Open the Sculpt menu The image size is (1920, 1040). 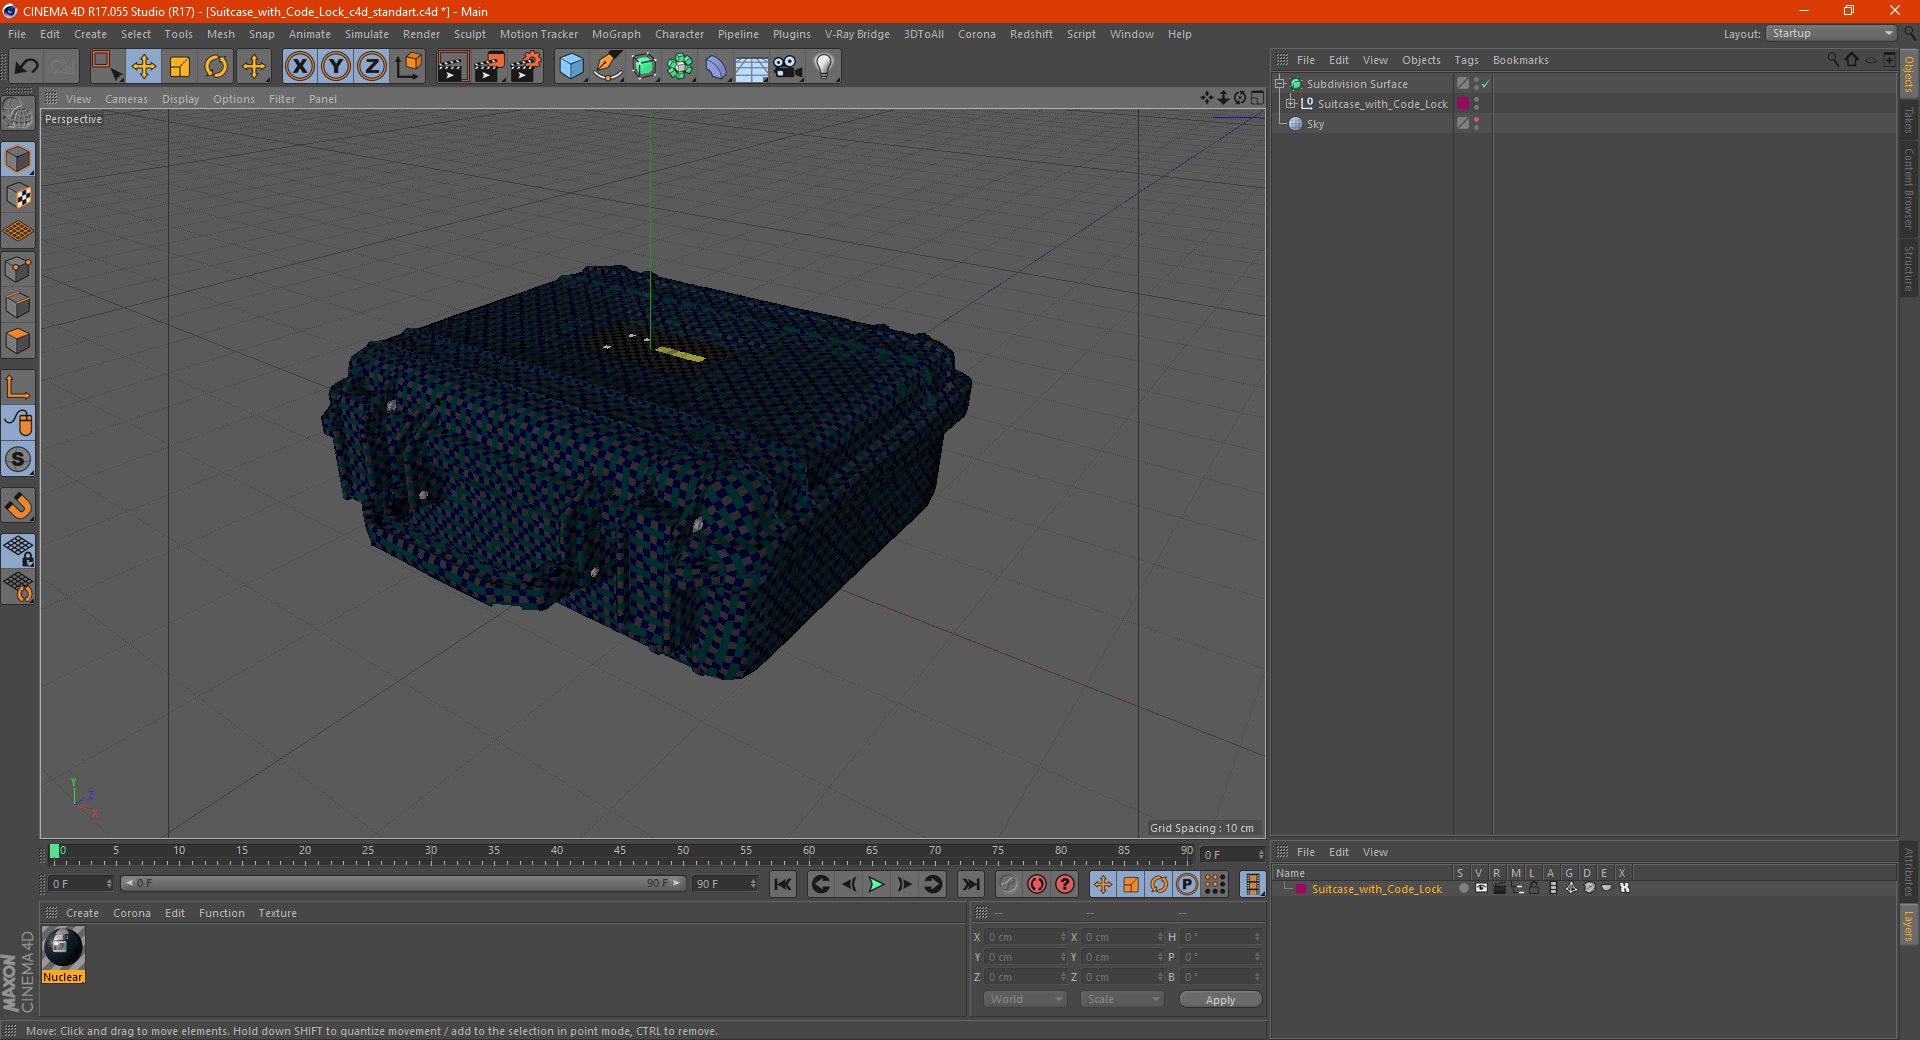(x=469, y=34)
